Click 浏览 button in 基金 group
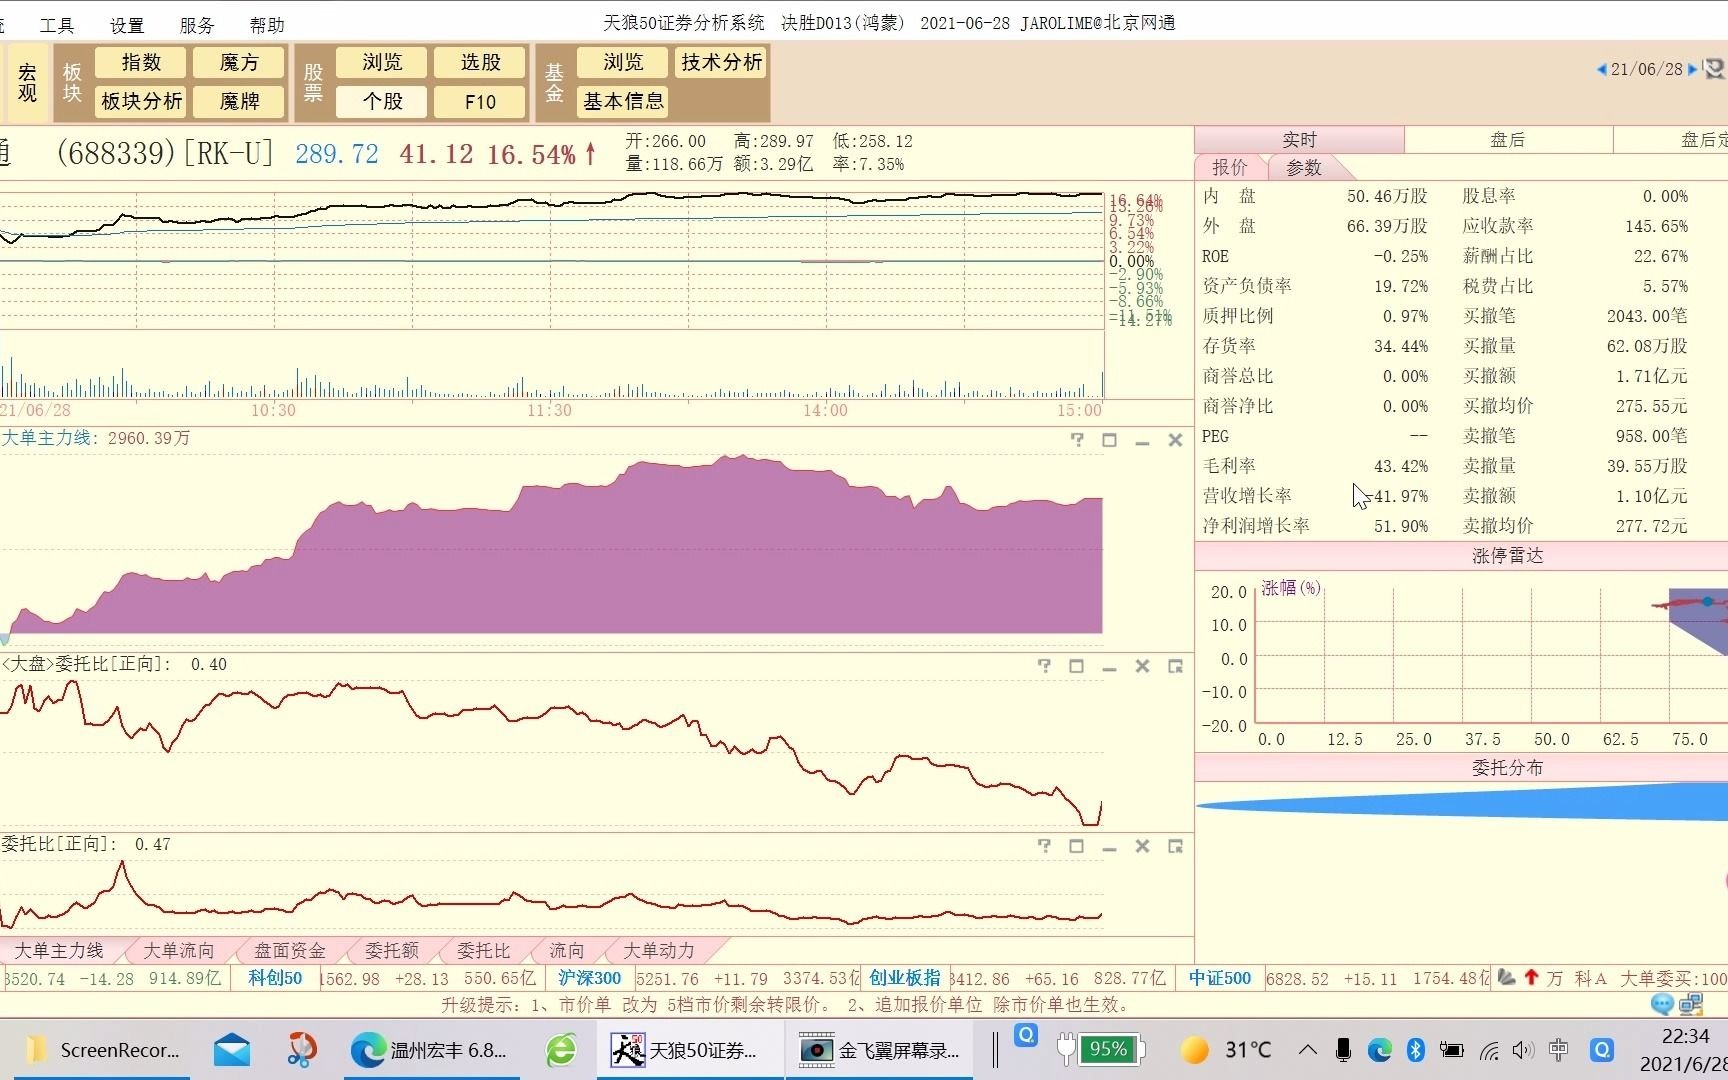Viewport: 1728px width, 1080px height. [623, 62]
